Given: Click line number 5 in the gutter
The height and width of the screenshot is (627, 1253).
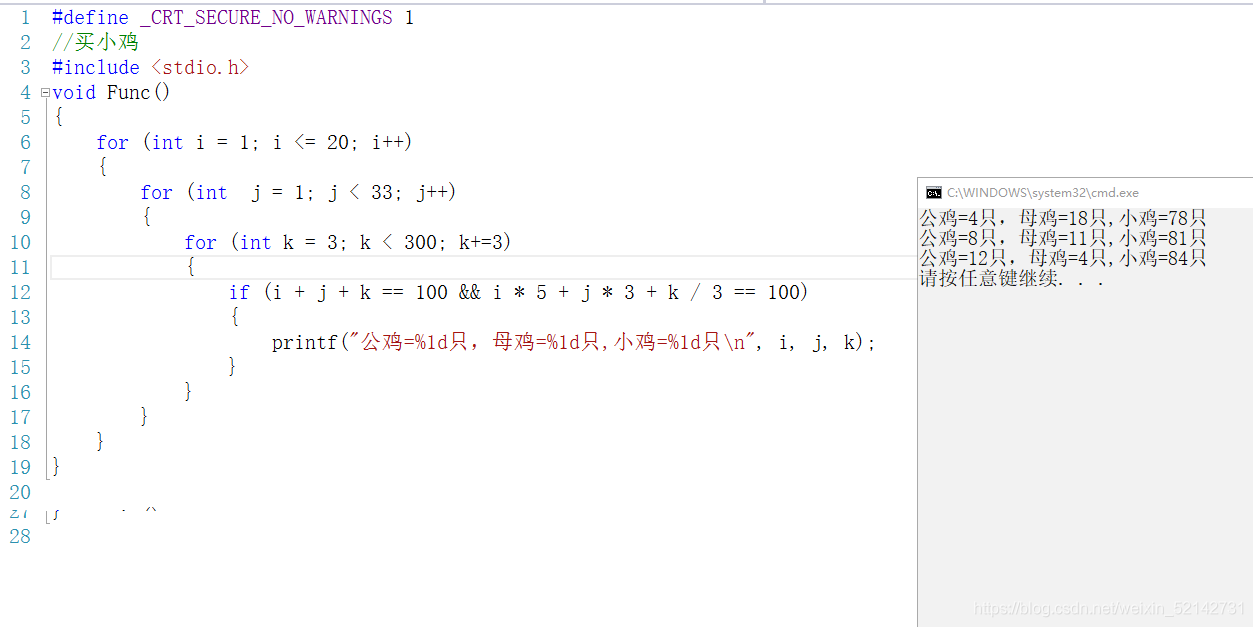Looking at the screenshot, I should tap(25, 118).
